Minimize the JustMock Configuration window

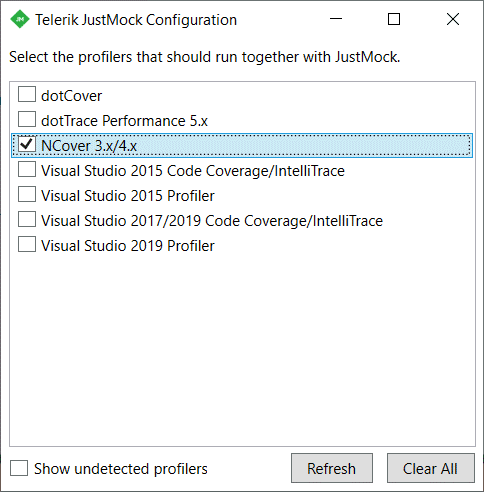click(x=336, y=19)
